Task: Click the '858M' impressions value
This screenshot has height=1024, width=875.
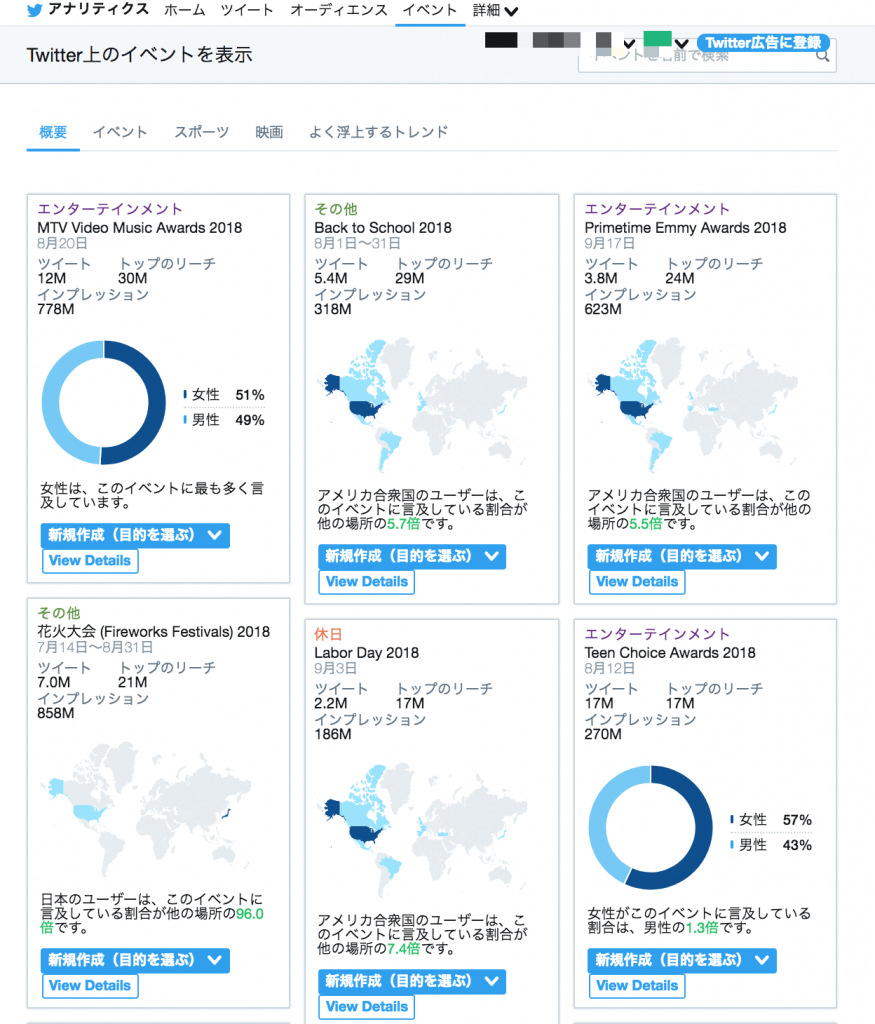Action: coord(56,714)
